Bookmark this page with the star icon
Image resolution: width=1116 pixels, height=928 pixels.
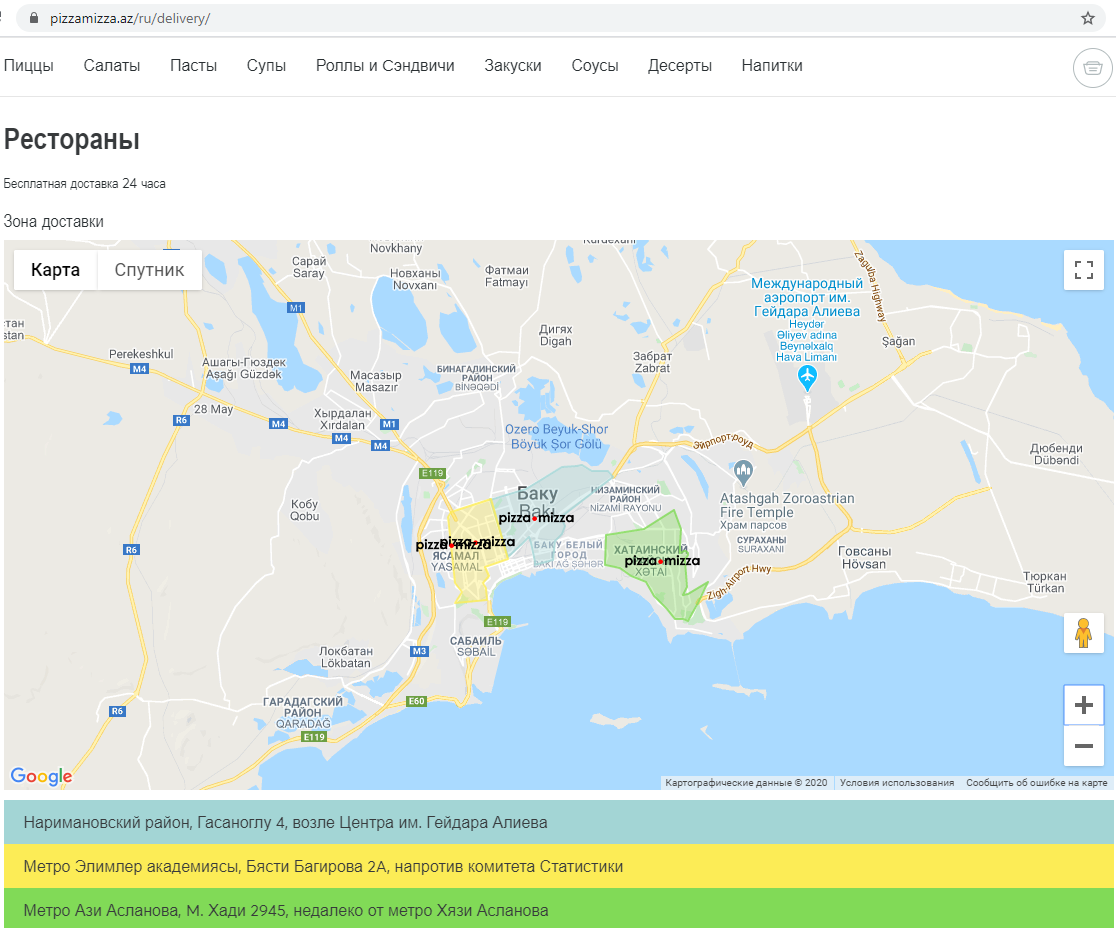[x=1088, y=19]
